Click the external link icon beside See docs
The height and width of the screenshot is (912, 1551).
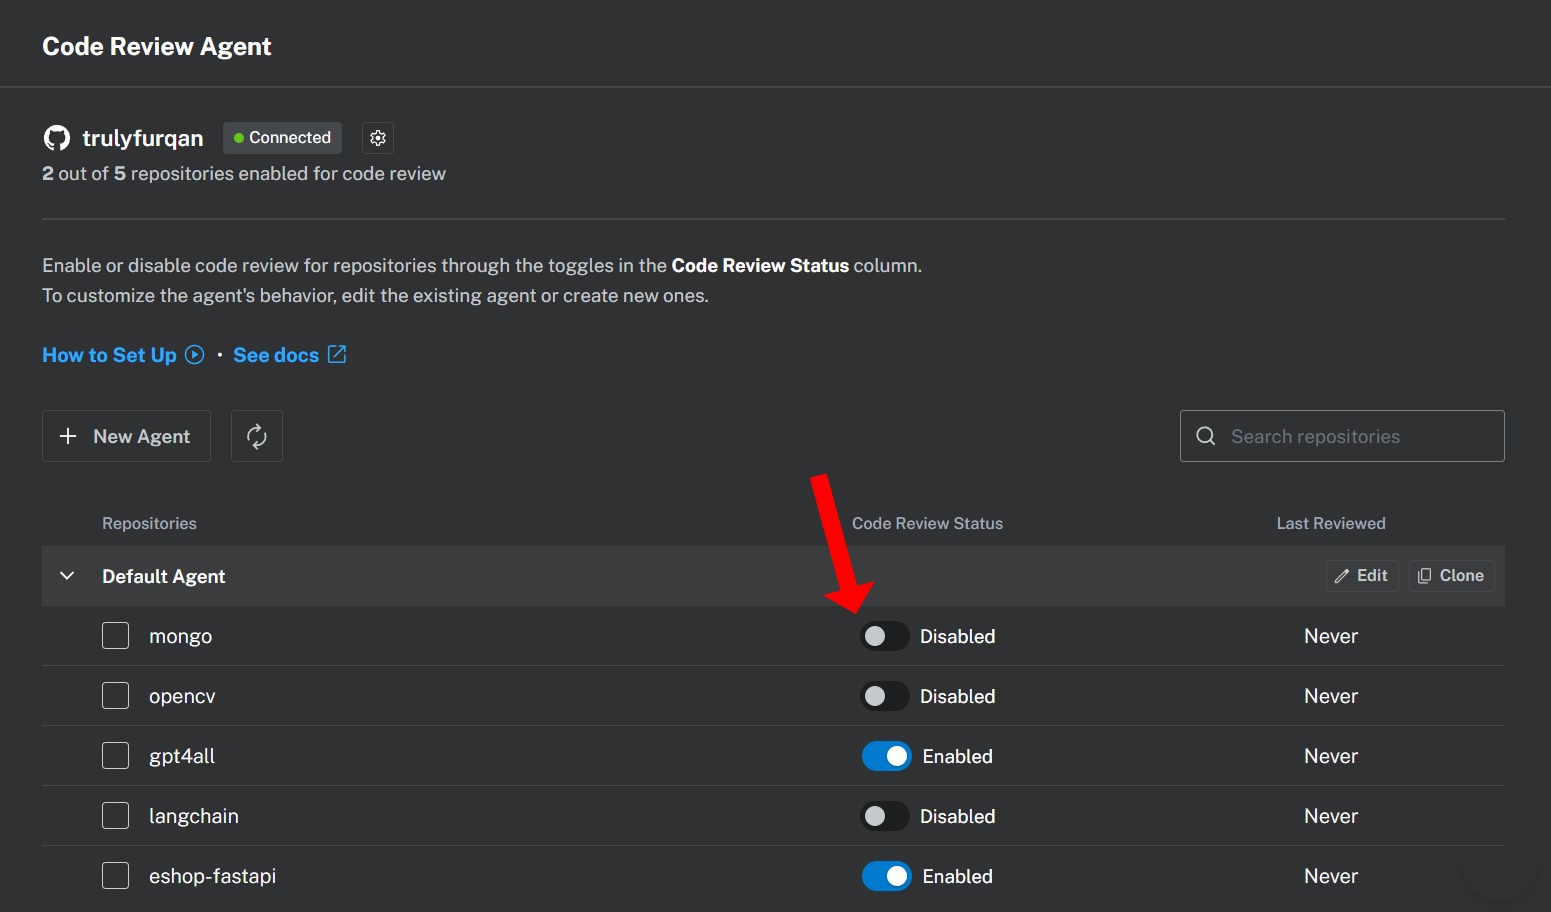click(337, 354)
